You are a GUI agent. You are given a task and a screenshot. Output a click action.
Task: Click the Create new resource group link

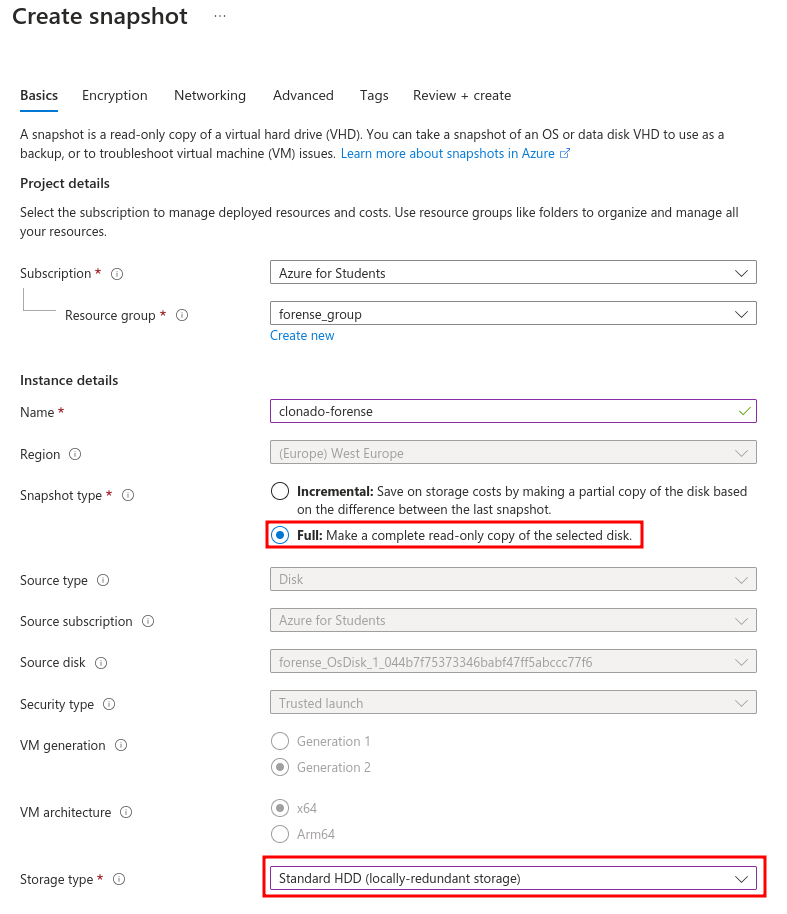(302, 336)
